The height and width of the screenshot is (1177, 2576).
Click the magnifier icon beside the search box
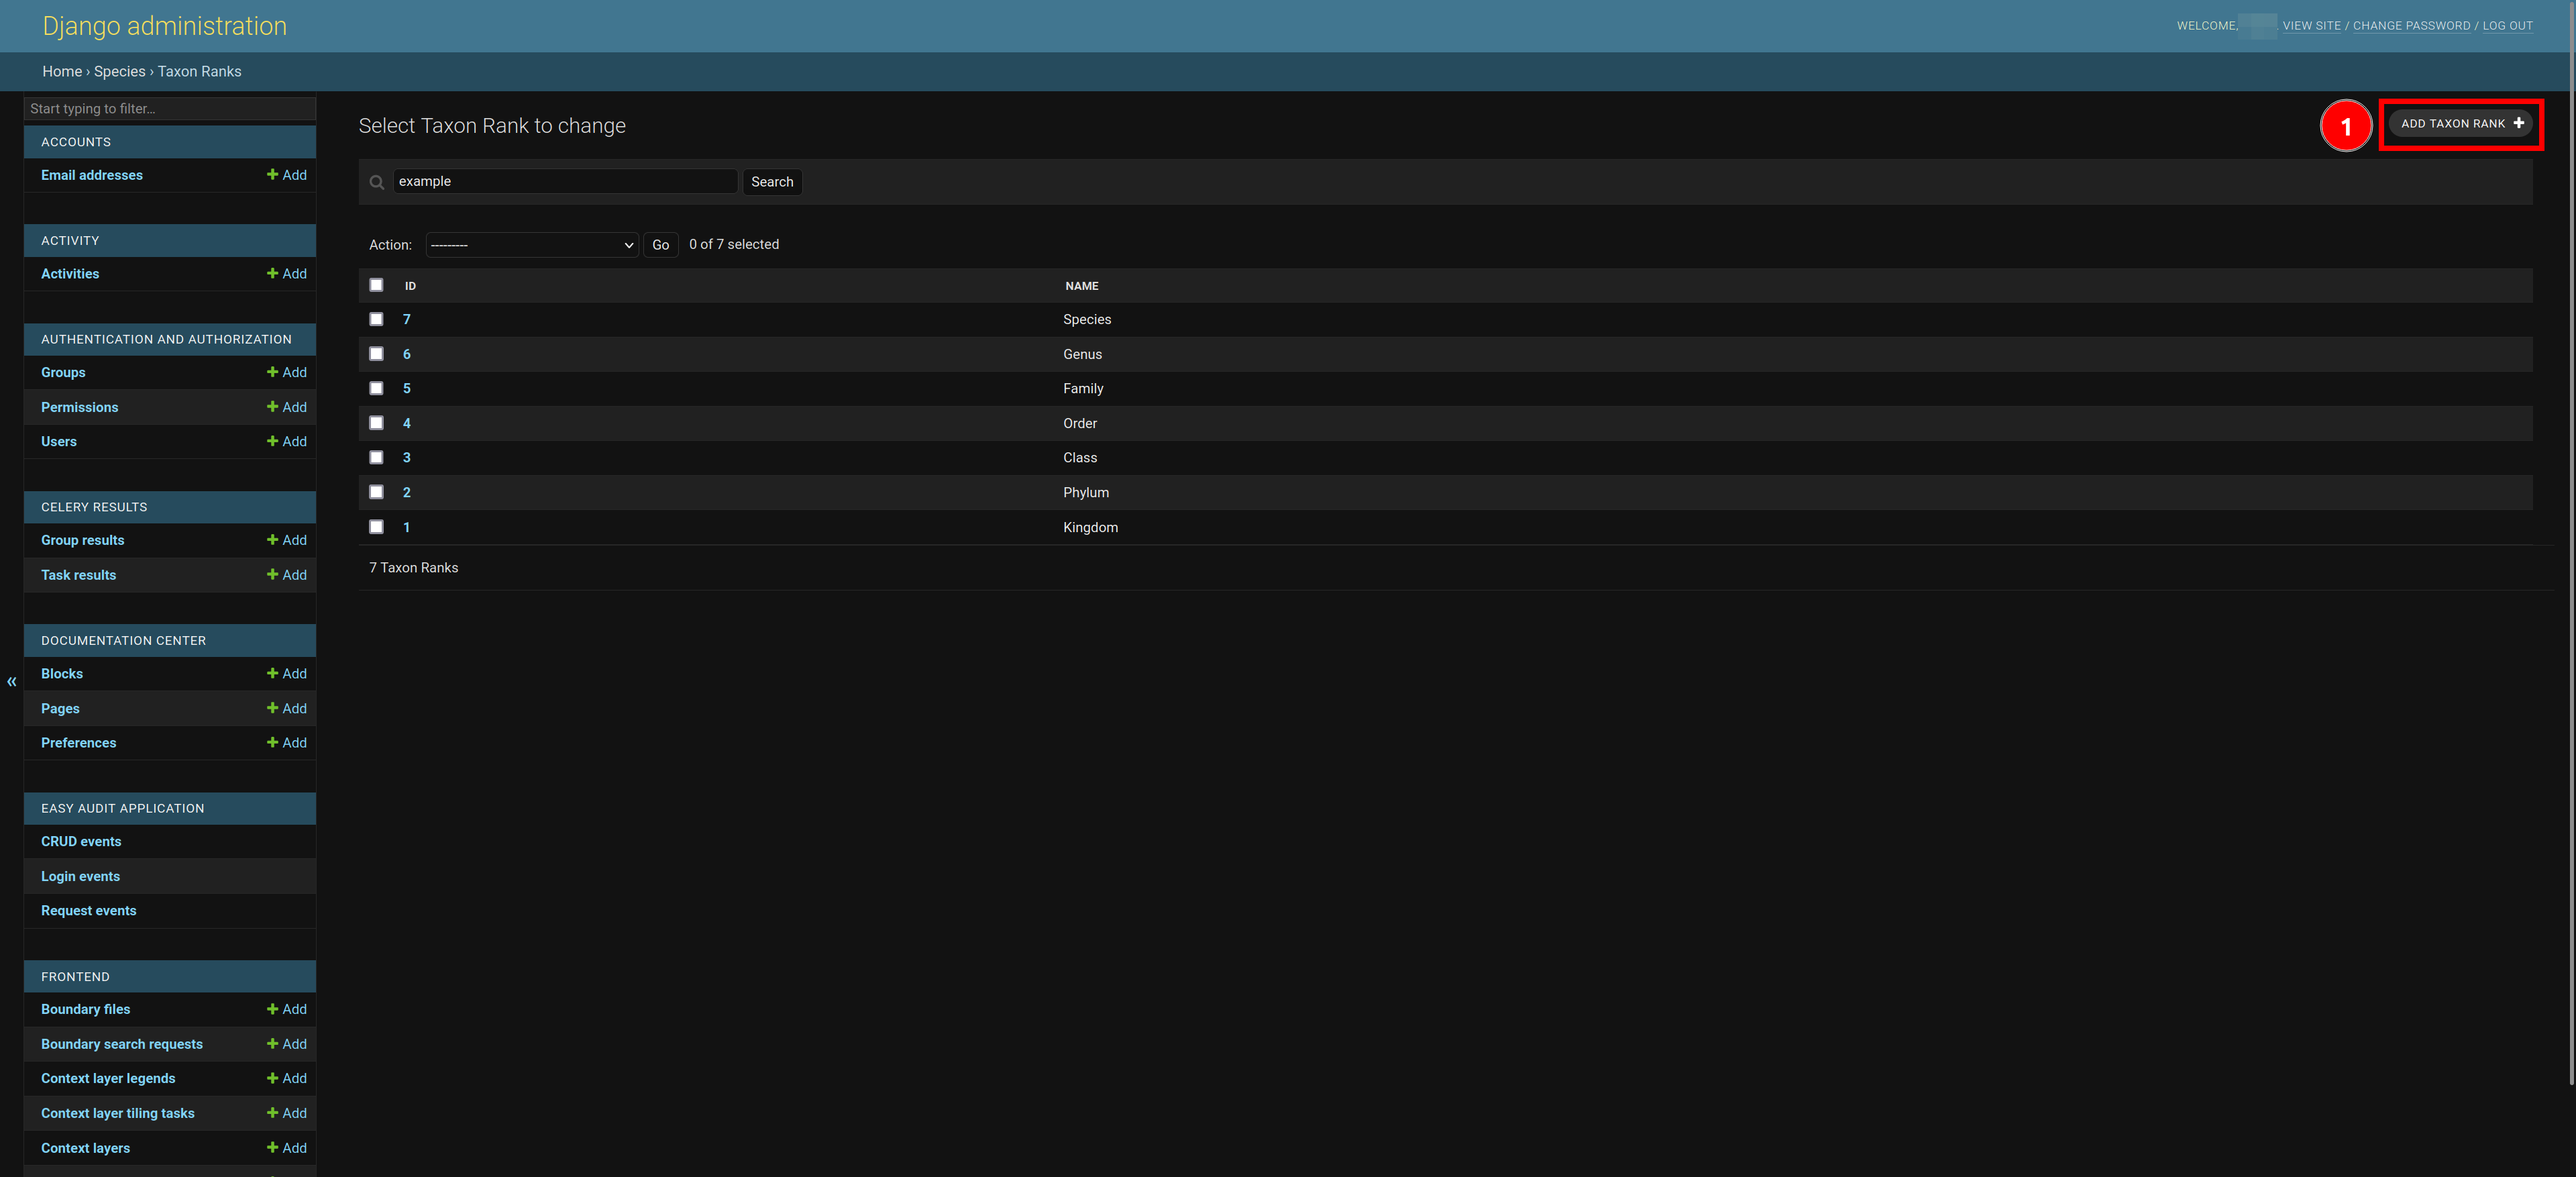[x=377, y=182]
